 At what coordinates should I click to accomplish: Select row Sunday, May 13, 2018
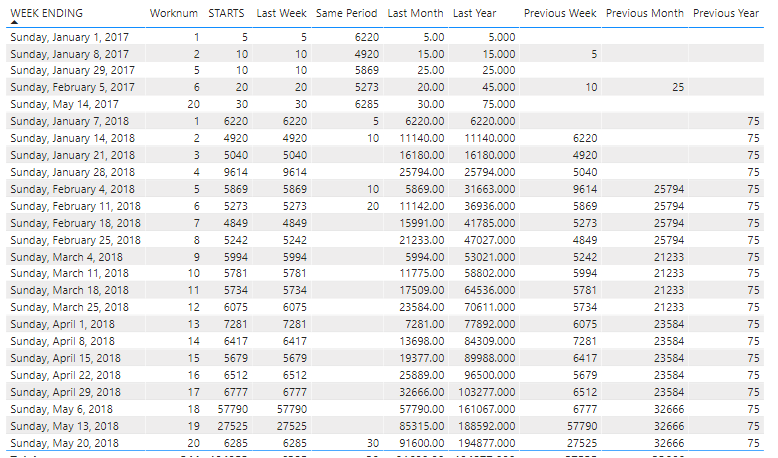(x=385, y=426)
